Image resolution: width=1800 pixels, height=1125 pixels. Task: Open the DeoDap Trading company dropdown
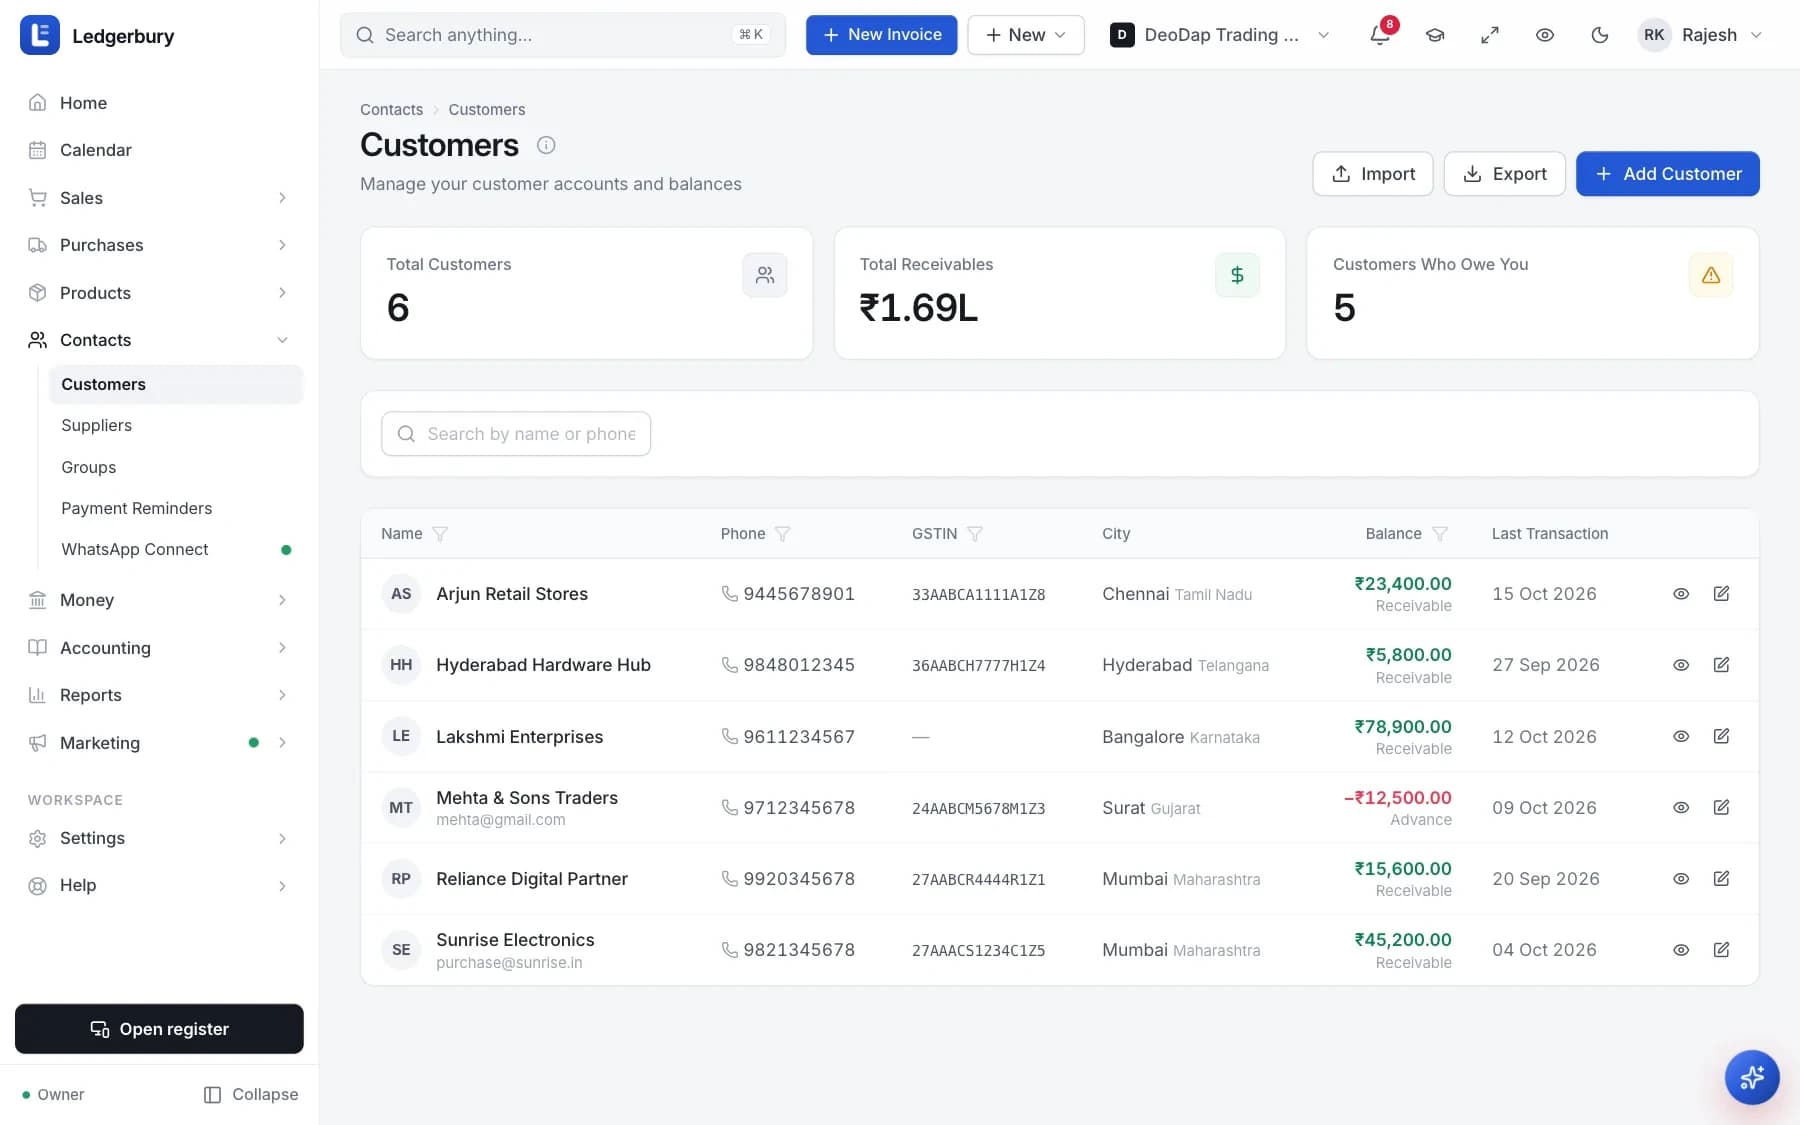pos(1220,35)
